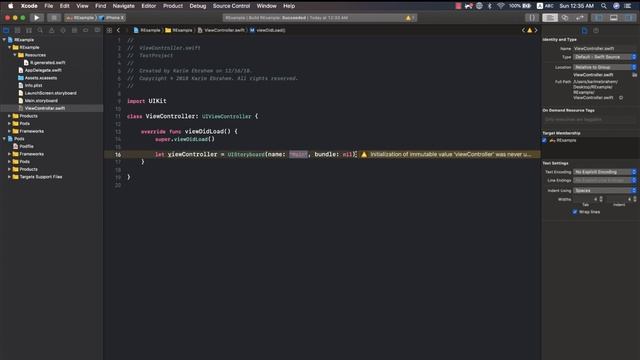640x360 pixels.
Task: Open the File menu
Action: click(x=49, y=6)
